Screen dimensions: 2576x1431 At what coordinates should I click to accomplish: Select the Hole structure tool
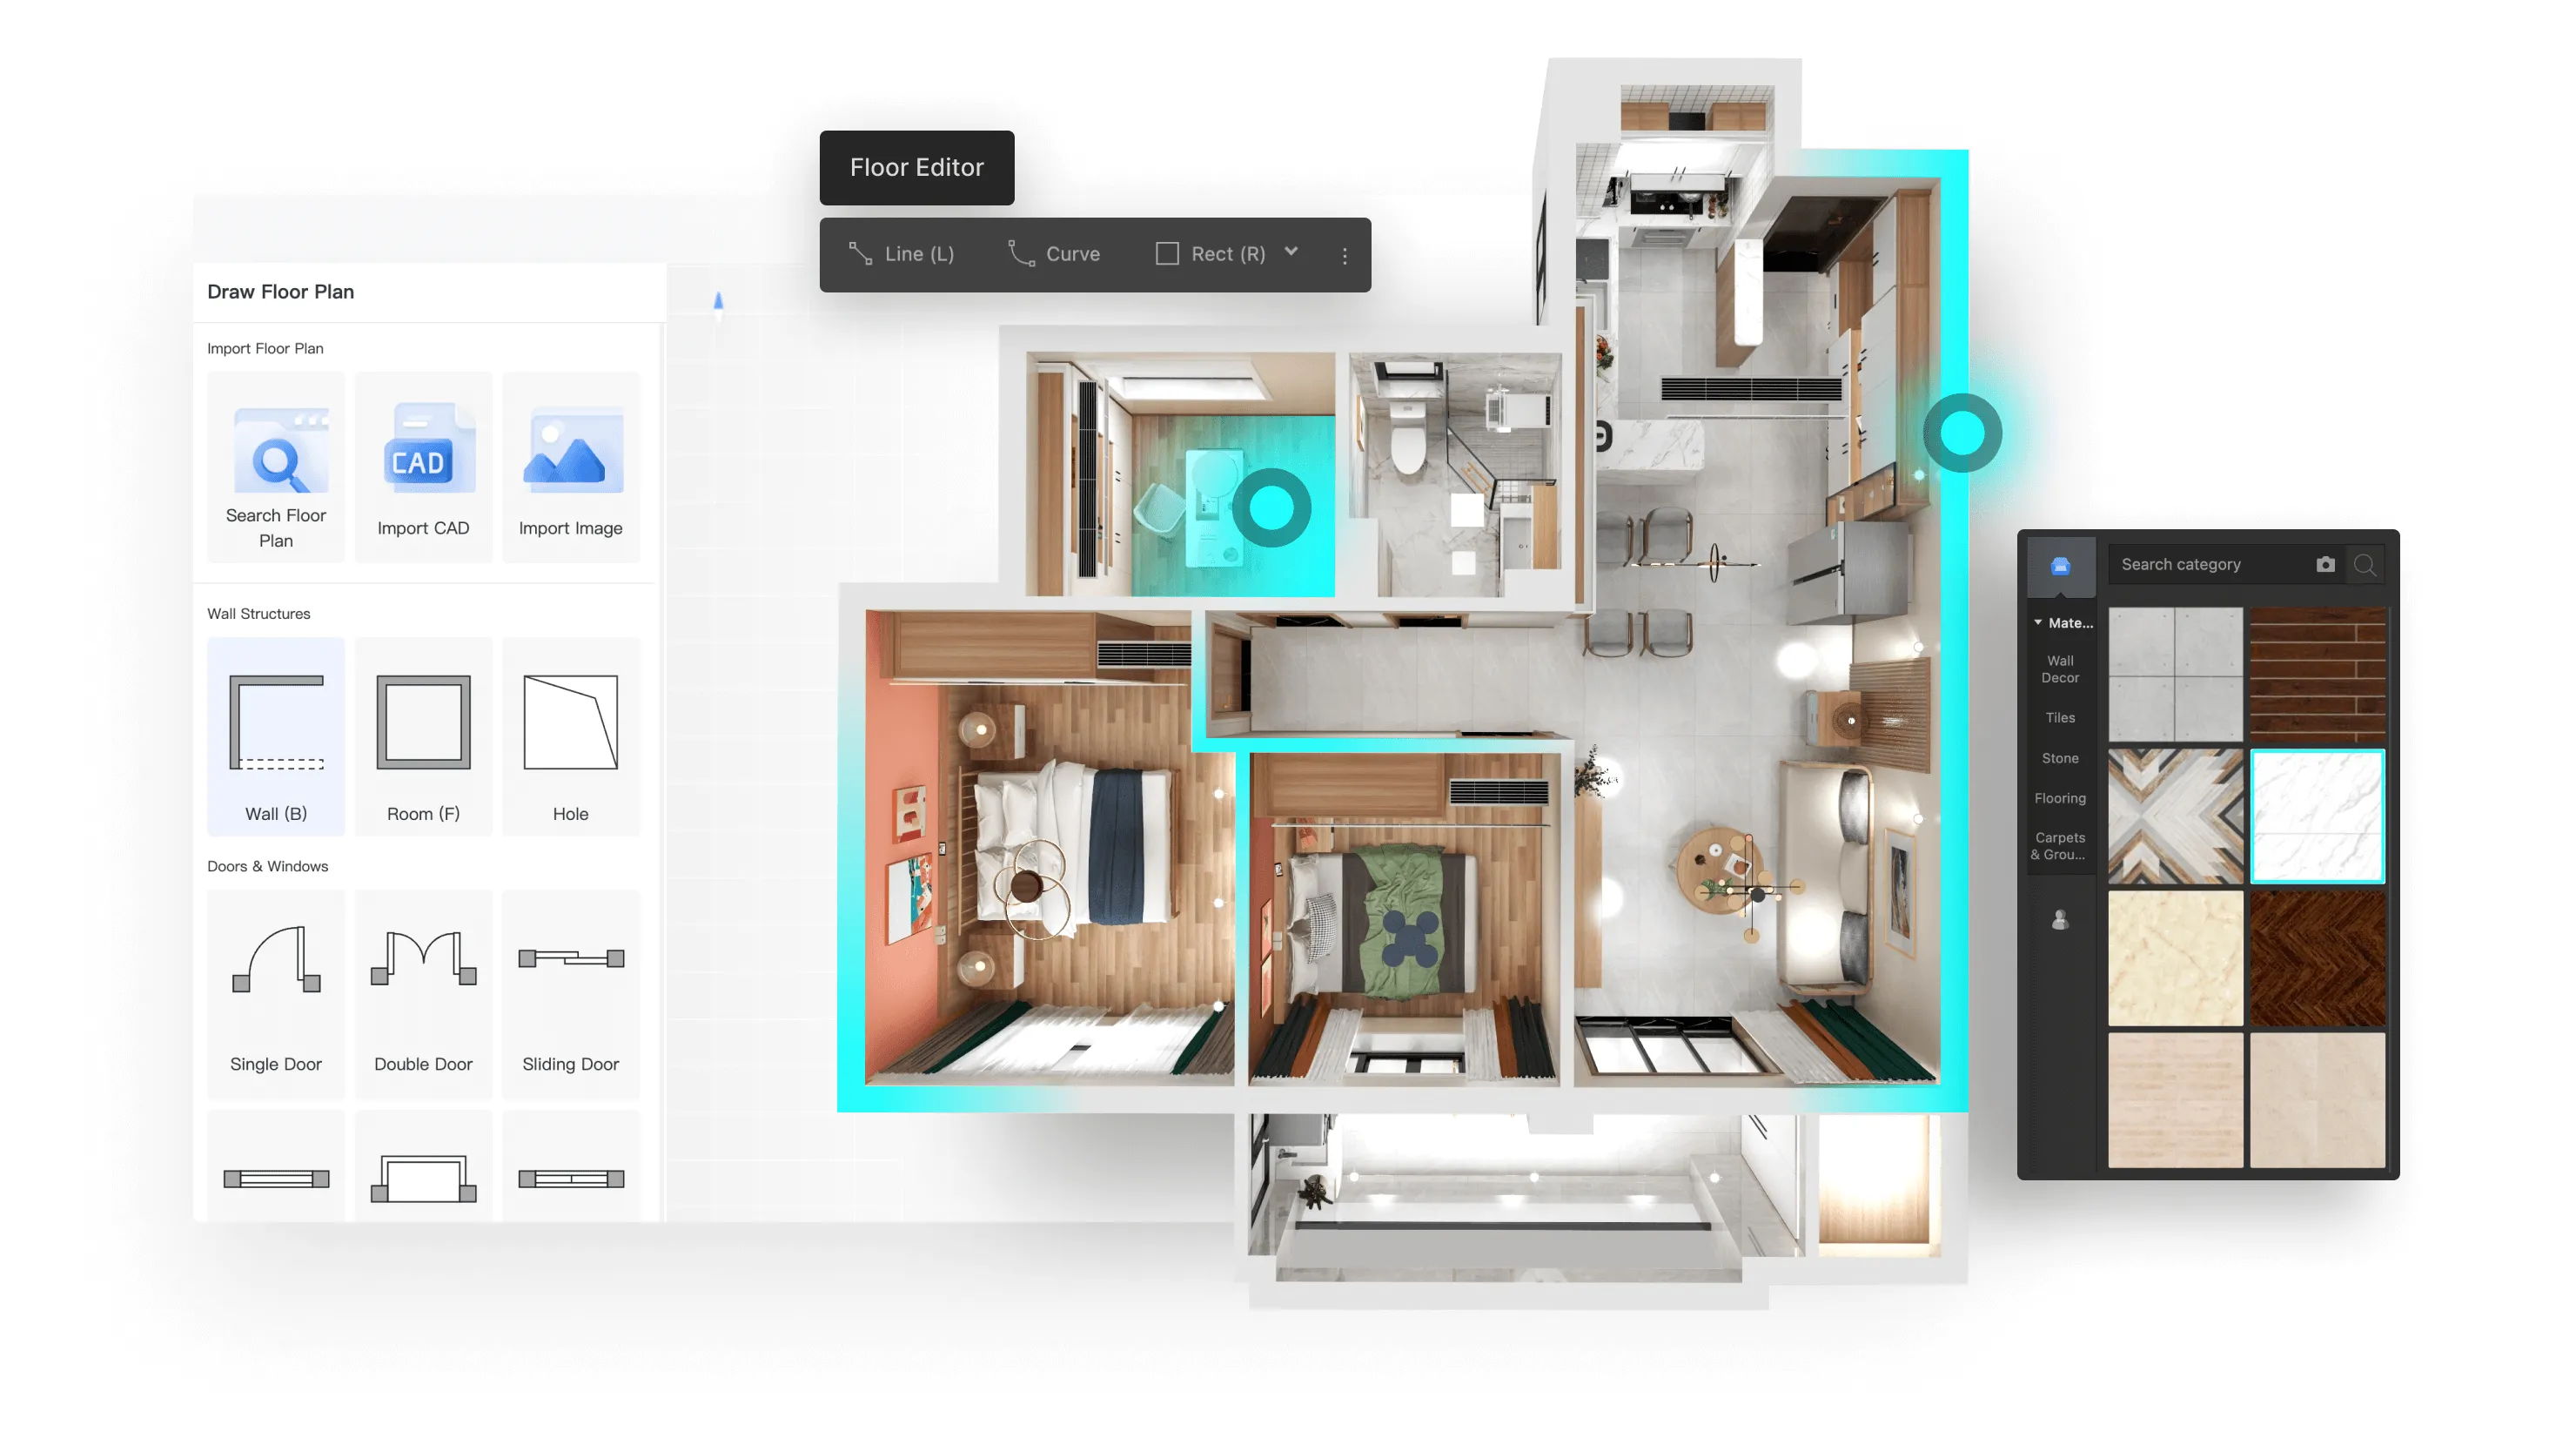pos(571,737)
